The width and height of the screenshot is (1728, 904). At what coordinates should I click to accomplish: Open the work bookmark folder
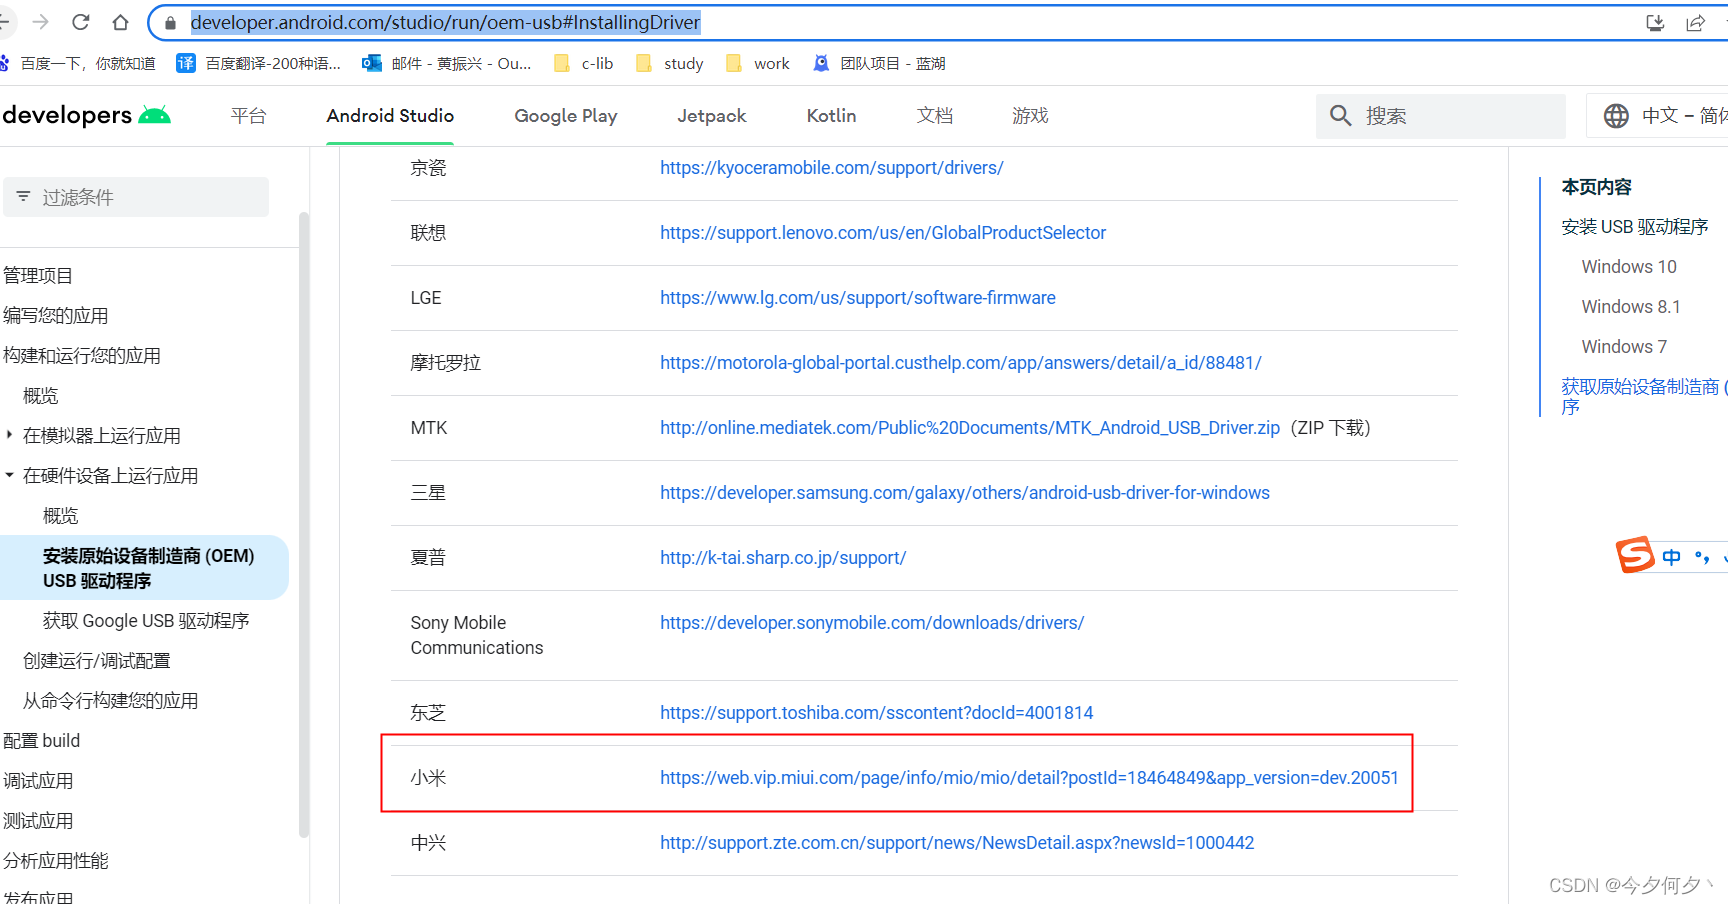click(x=757, y=63)
